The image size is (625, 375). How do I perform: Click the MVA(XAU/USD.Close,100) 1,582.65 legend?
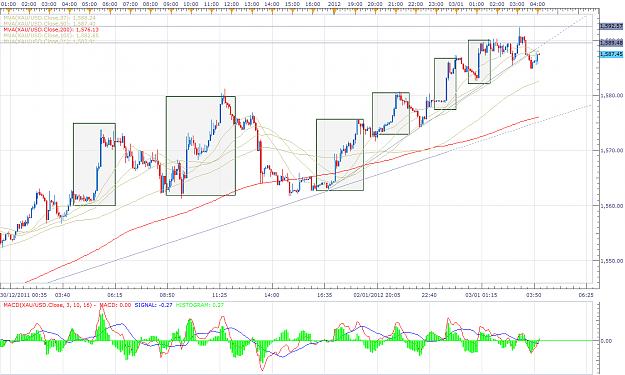point(51,35)
